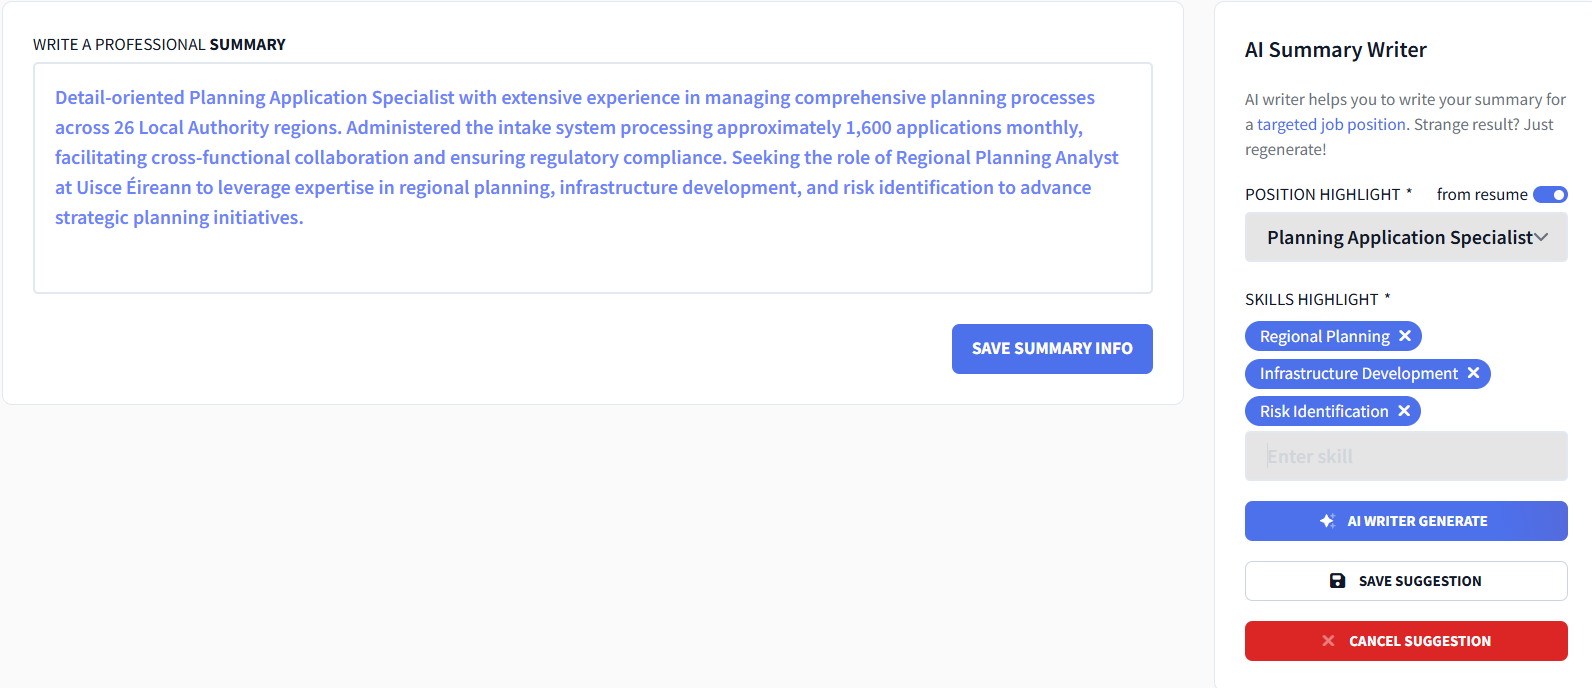Select the Infrastructure Development skill tag

(x=1355, y=373)
